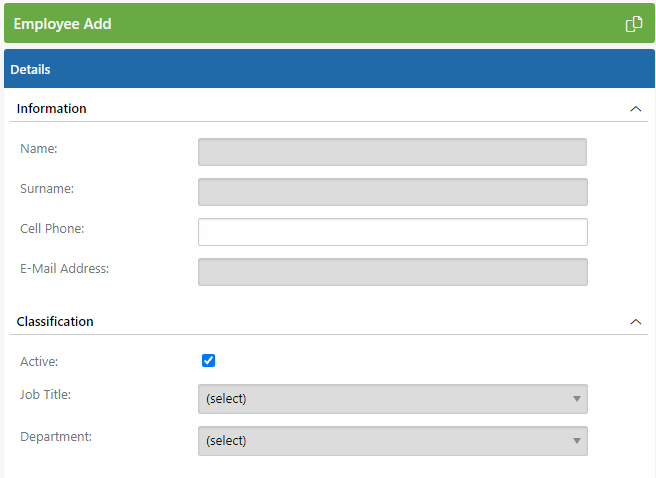The image size is (656, 478).
Task: Collapse the Classification section chevron
Action: click(636, 322)
